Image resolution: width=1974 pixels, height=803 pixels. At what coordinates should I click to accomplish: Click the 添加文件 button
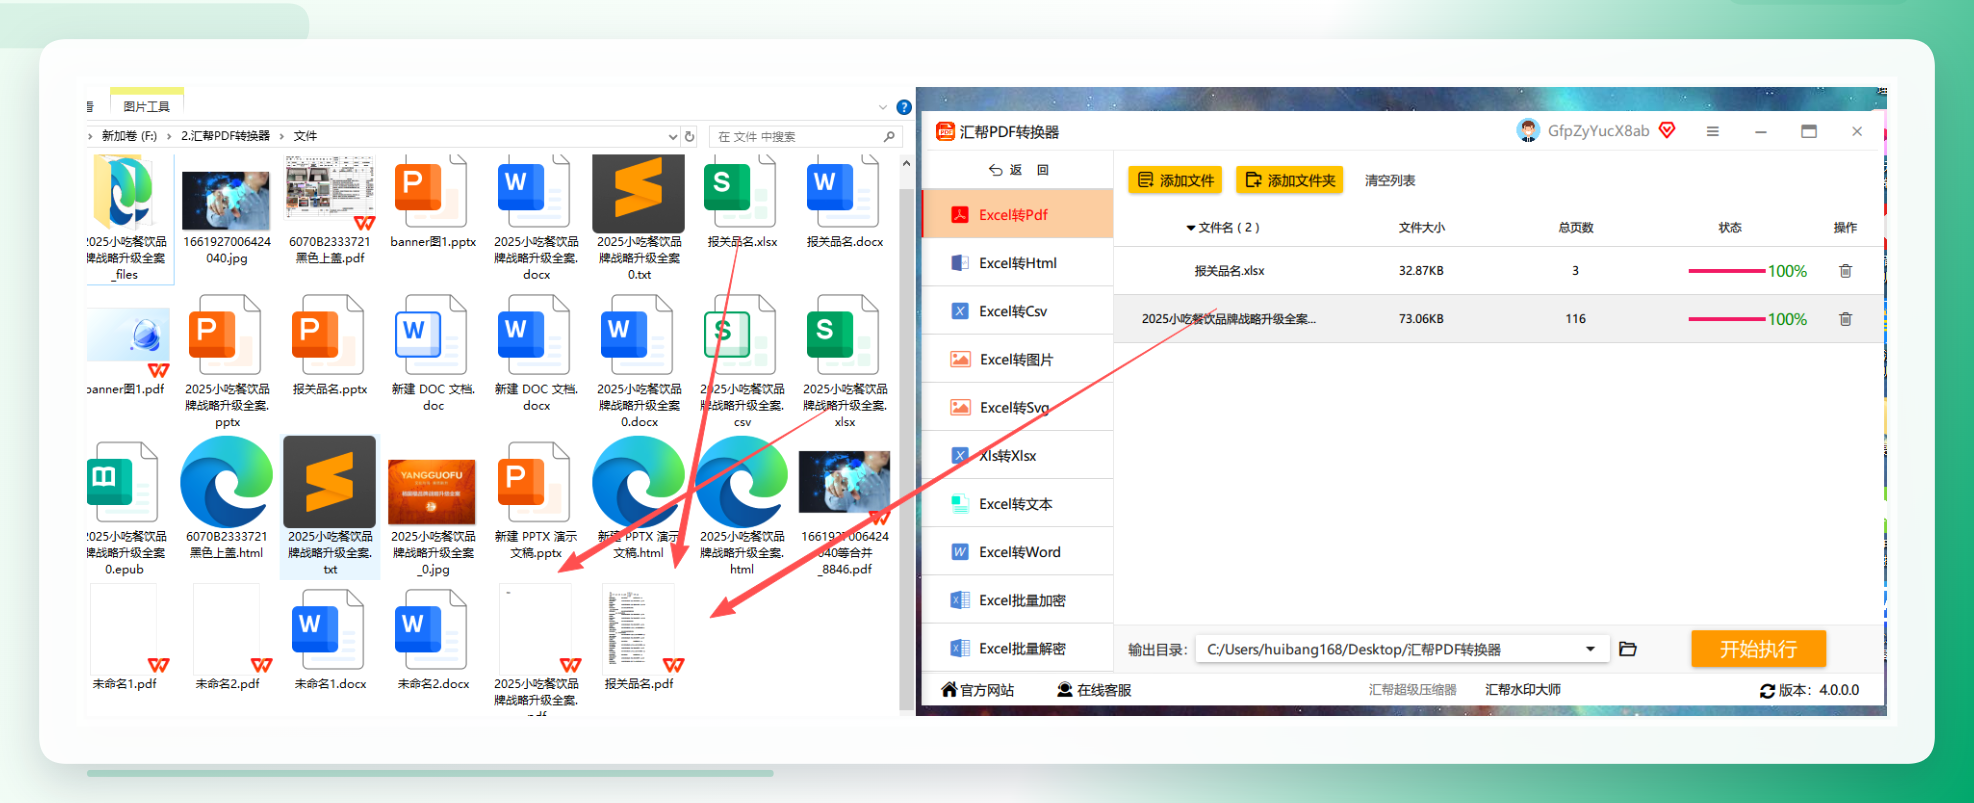(1176, 180)
